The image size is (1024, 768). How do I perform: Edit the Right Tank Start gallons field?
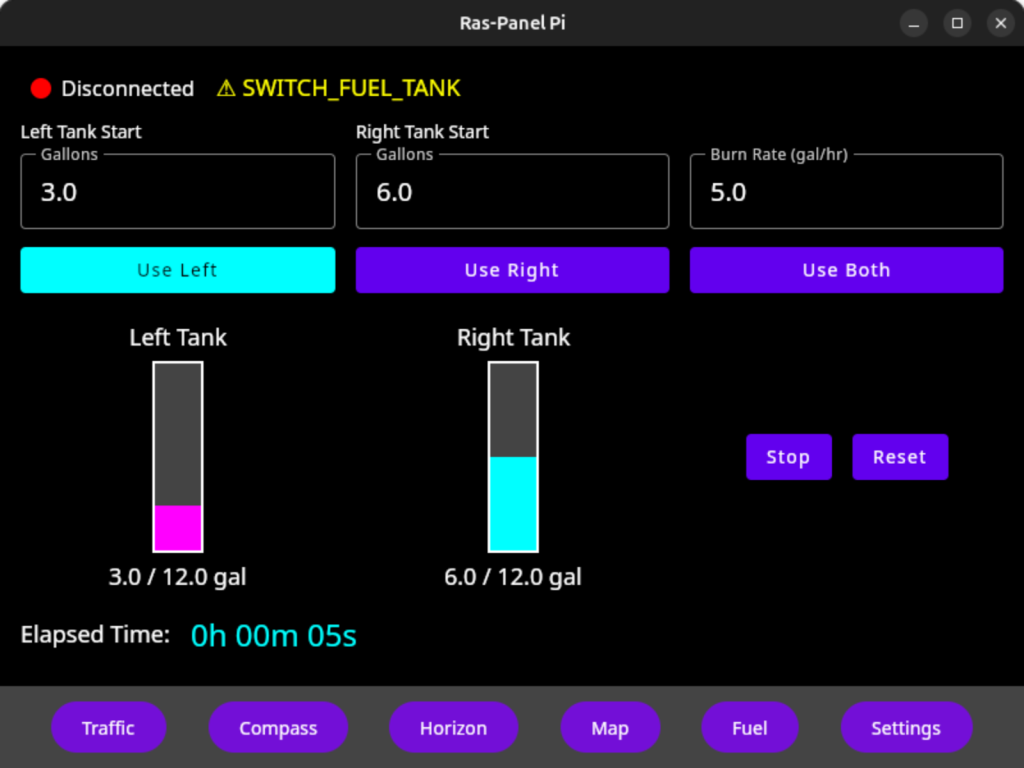click(512, 192)
